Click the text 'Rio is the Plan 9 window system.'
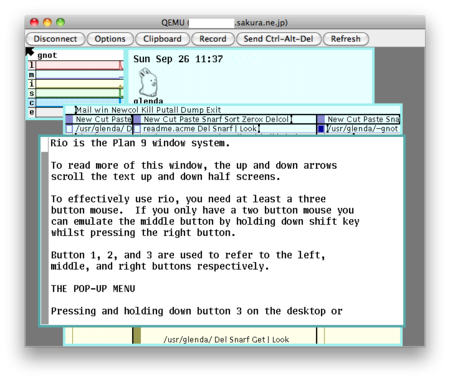 click(x=140, y=143)
